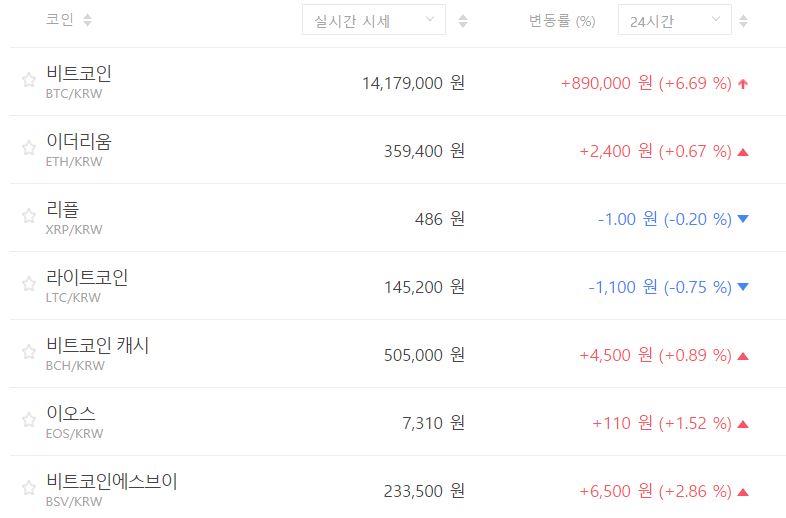Click the star next to 이오스
Image resolution: width=786 pixels, height=518 pixels.
tap(29, 421)
